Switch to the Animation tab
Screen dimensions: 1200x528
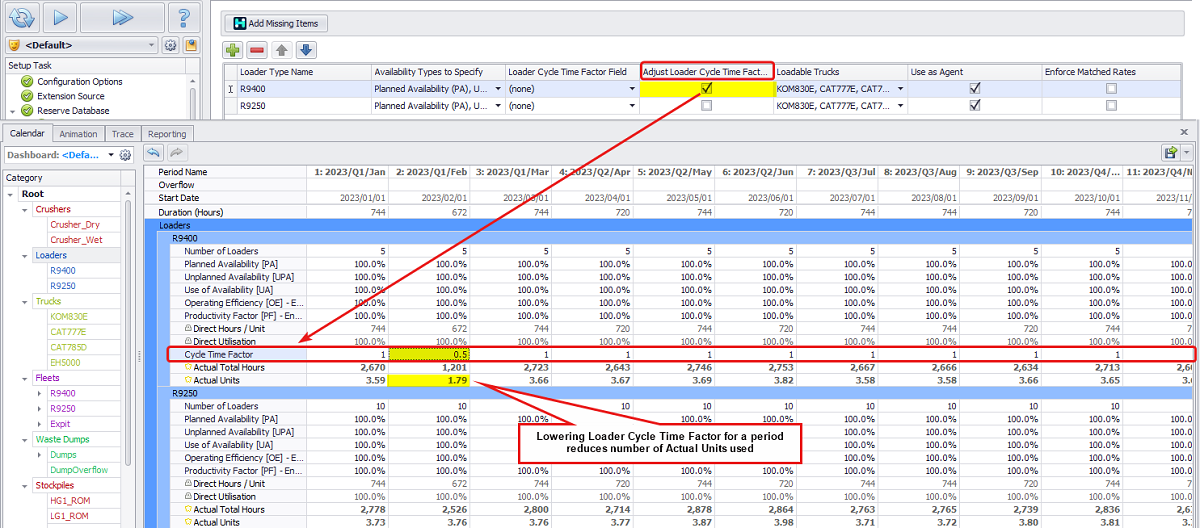pyautogui.click(x=78, y=134)
